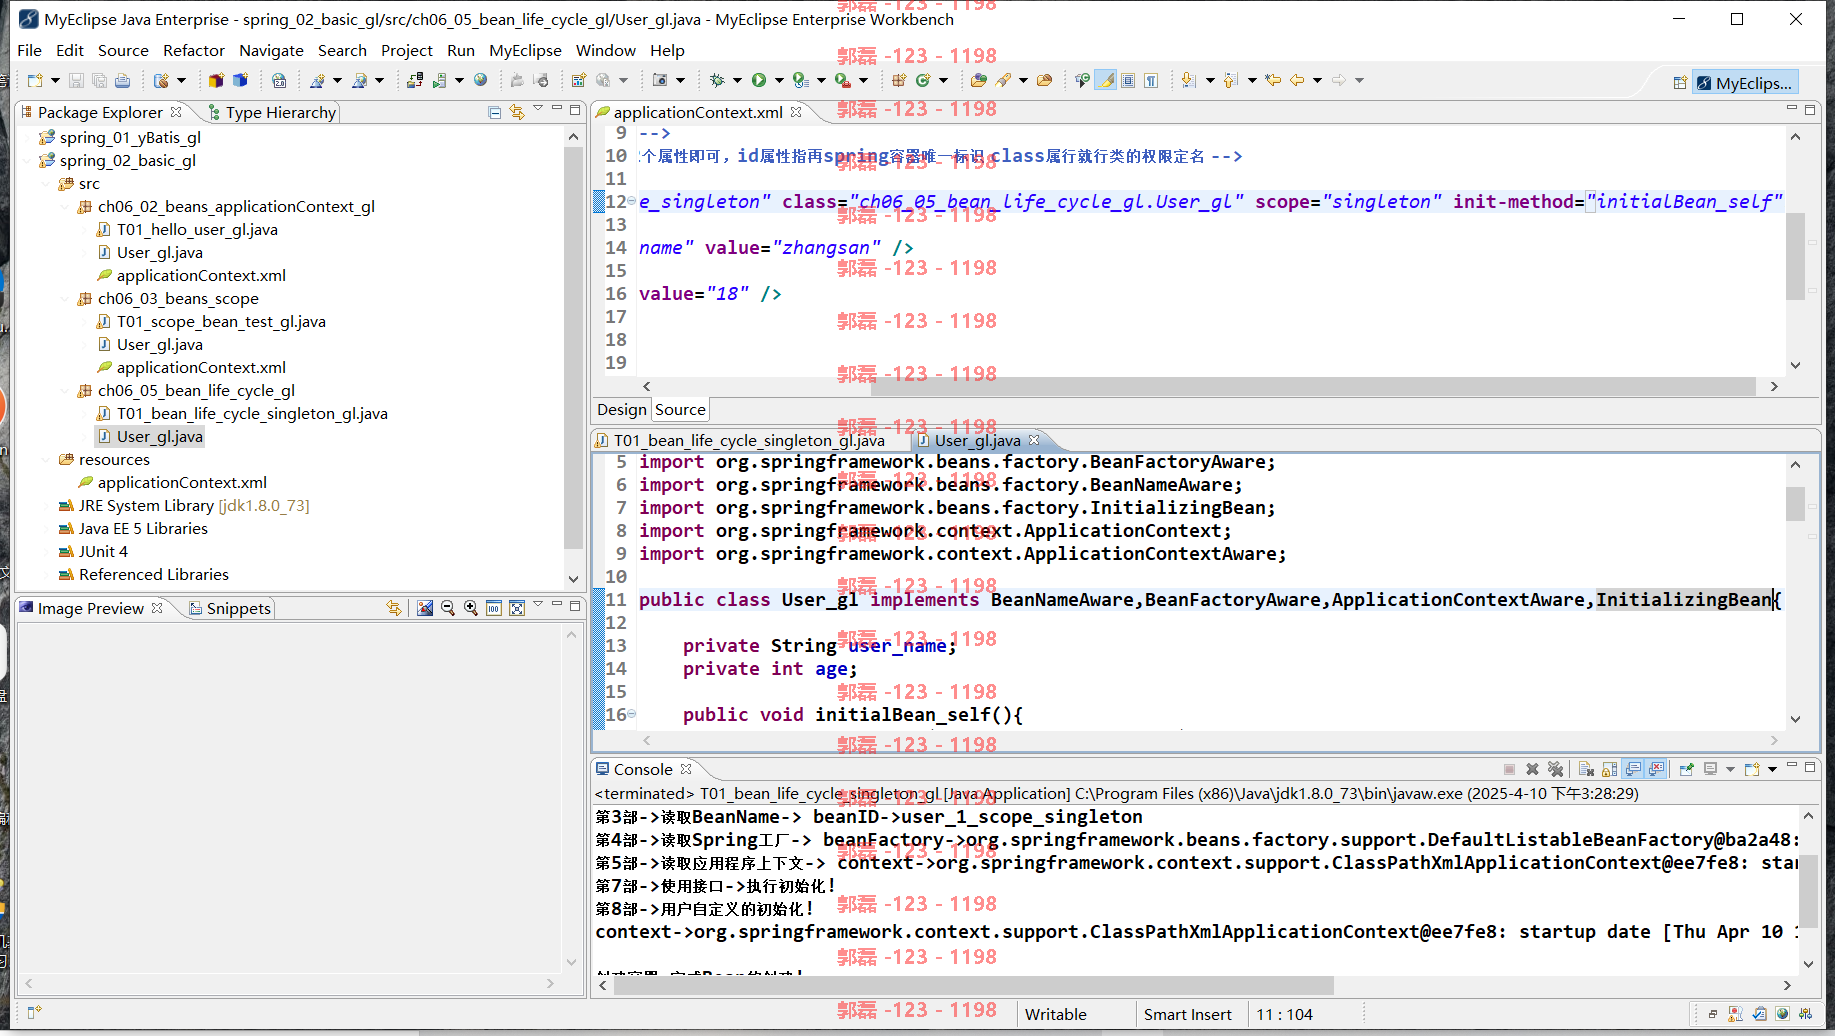Click the New file toolbar icon
The image size is (1835, 1036).
(35, 80)
